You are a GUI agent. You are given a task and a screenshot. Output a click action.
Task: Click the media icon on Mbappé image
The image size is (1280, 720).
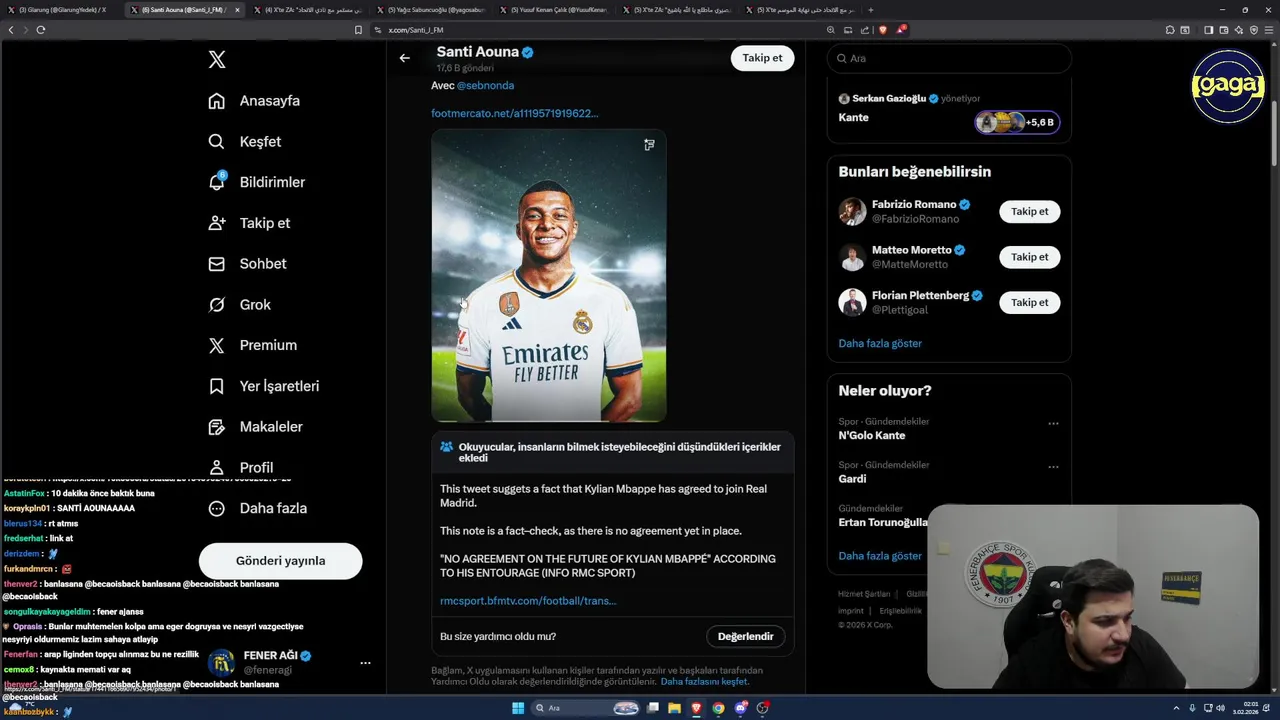[649, 145]
